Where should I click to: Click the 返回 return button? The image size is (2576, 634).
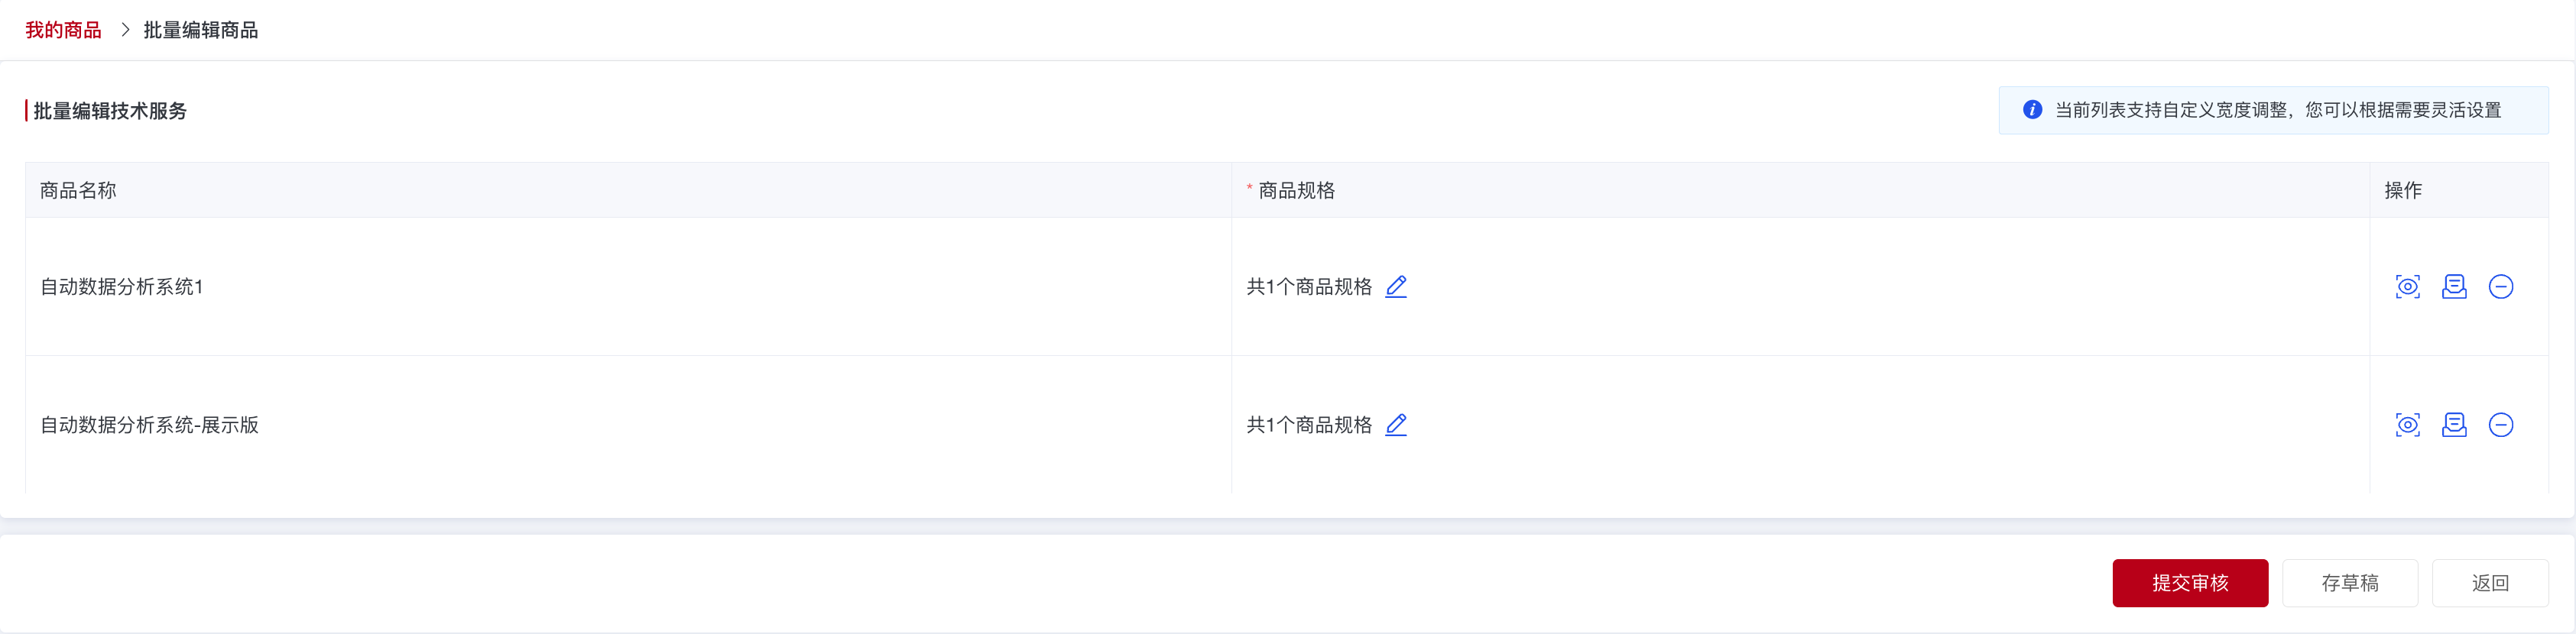(x=2489, y=583)
